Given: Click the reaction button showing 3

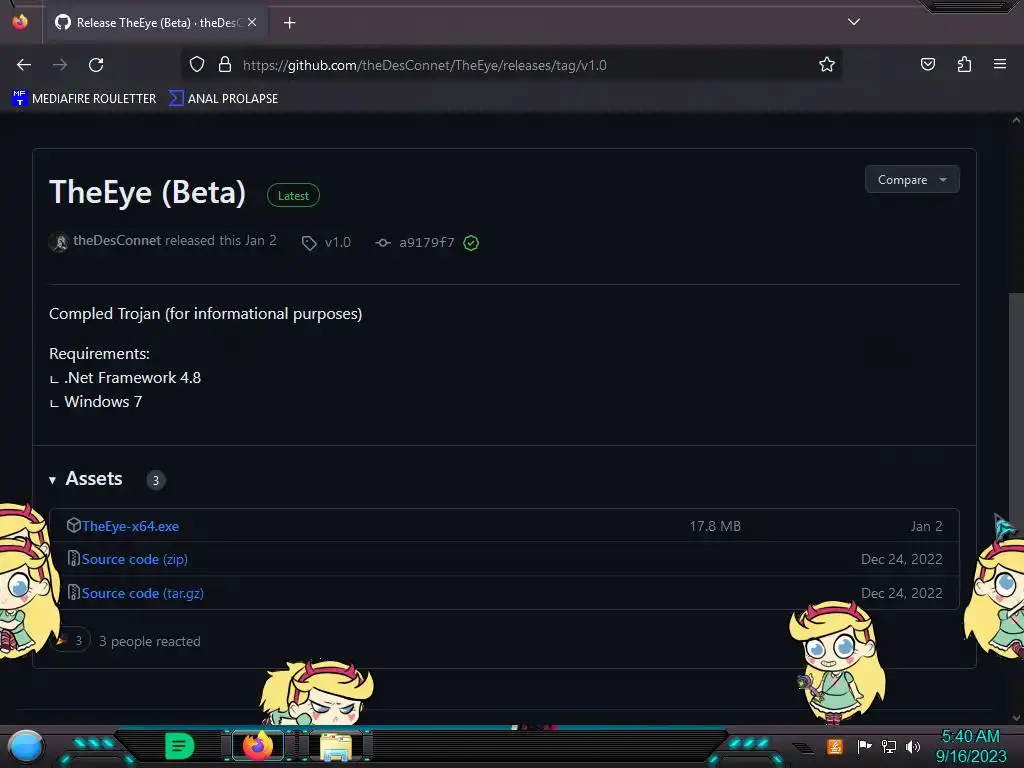Looking at the screenshot, I should (x=71, y=641).
